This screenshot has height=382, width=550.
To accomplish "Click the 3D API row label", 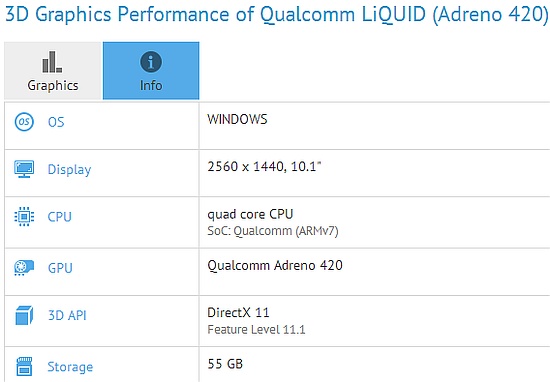I will pyautogui.click(x=67, y=315).
